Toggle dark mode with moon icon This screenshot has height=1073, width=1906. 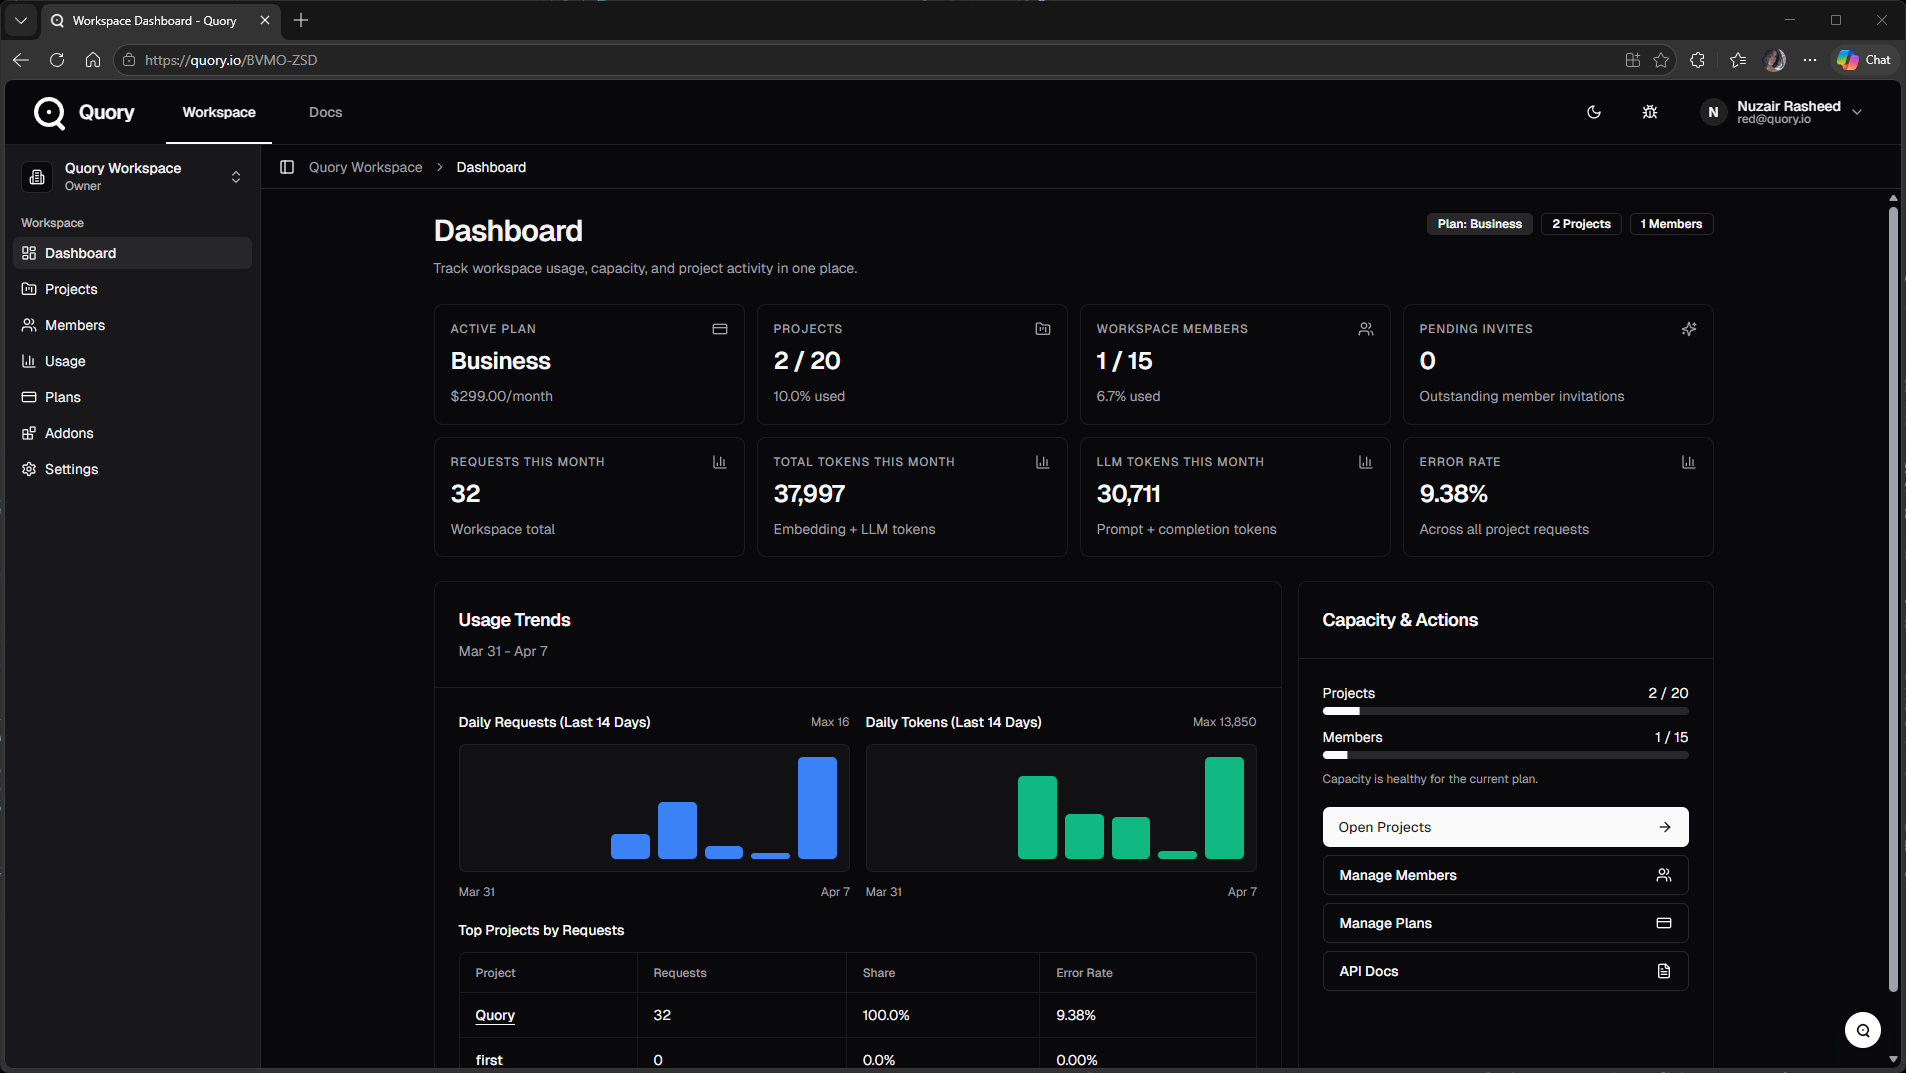(1594, 113)
